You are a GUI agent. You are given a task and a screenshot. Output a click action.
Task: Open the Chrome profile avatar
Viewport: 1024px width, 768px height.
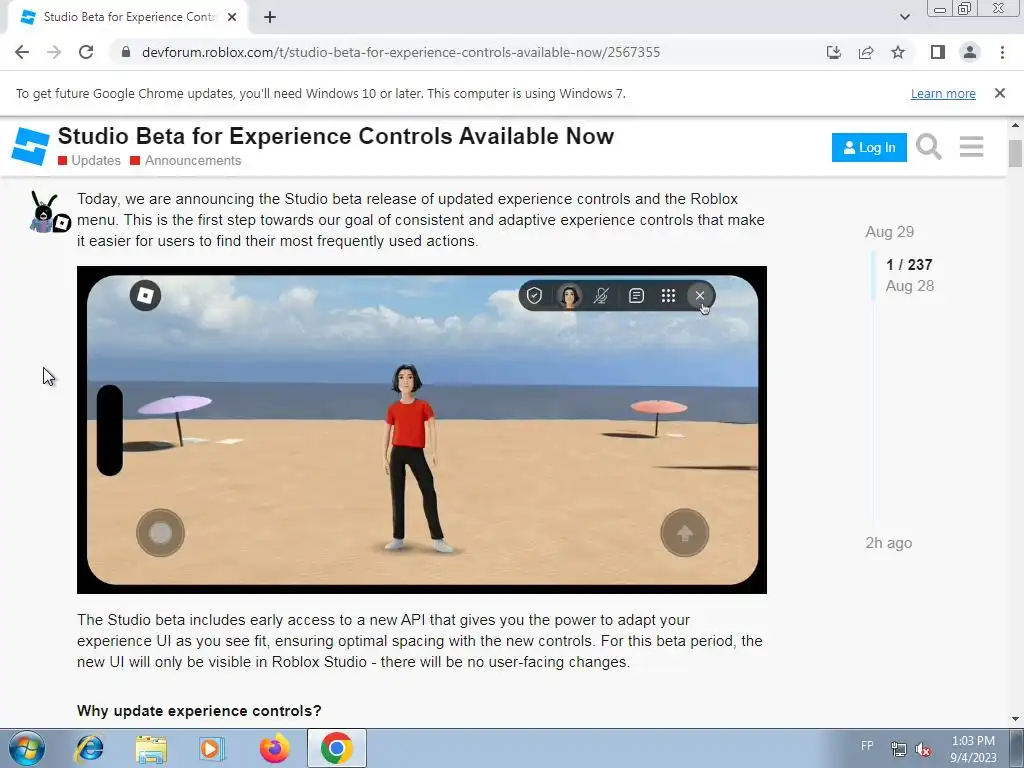point(970,52)
